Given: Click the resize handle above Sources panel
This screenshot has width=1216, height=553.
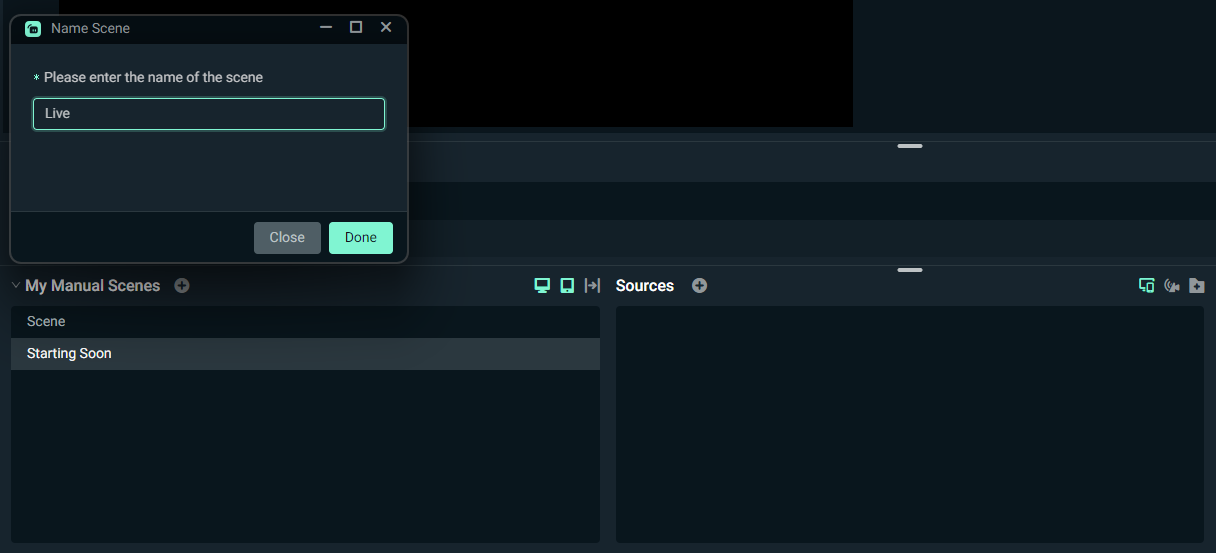Looking at the screenshot, I should (x=910, y=270).
